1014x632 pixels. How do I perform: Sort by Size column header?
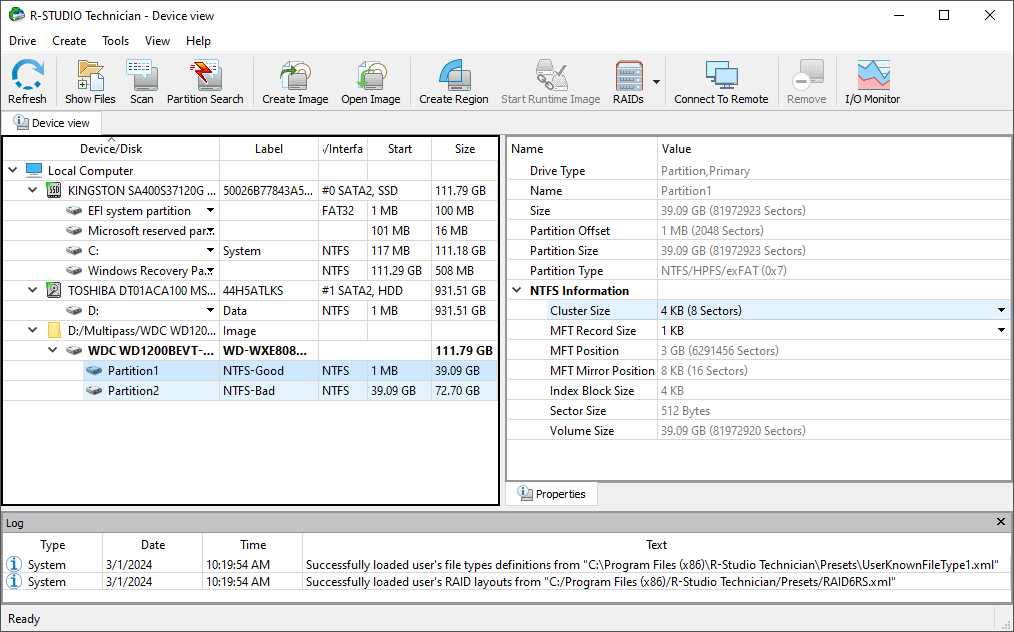[x=465, y=149]
